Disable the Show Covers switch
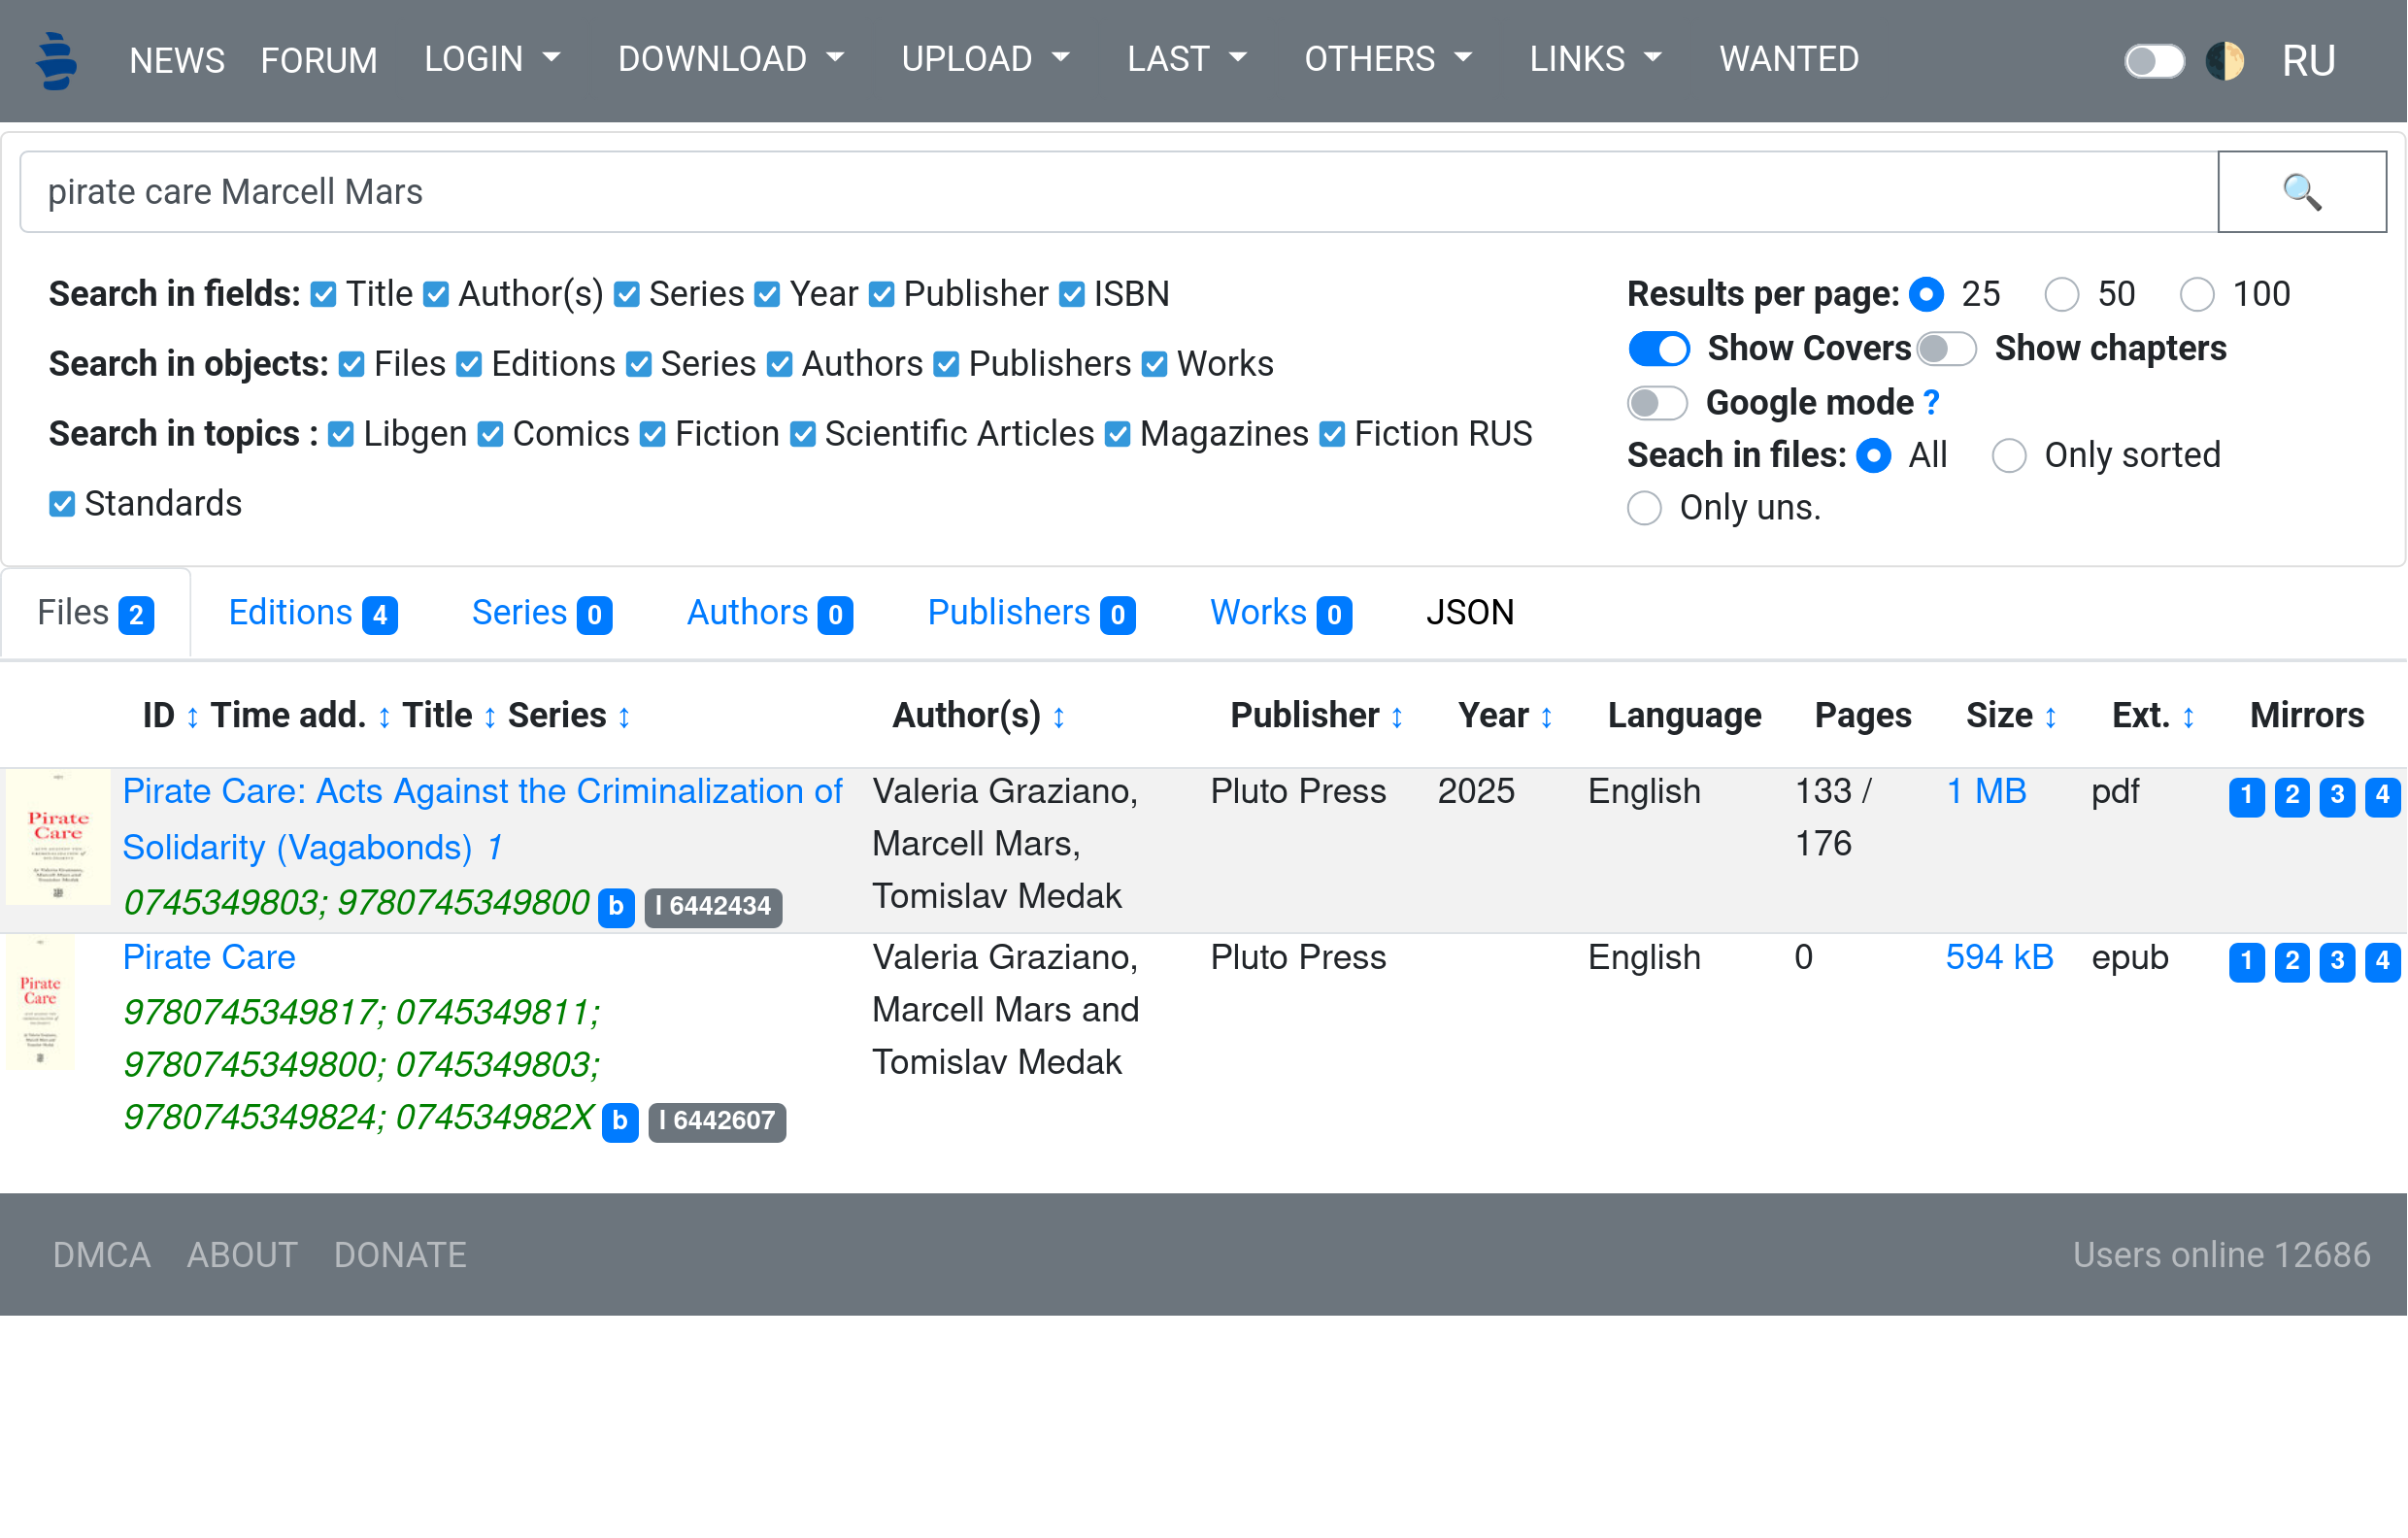The width and height of the screenshot is (2408, 1538). click(x=1658, y=349)
